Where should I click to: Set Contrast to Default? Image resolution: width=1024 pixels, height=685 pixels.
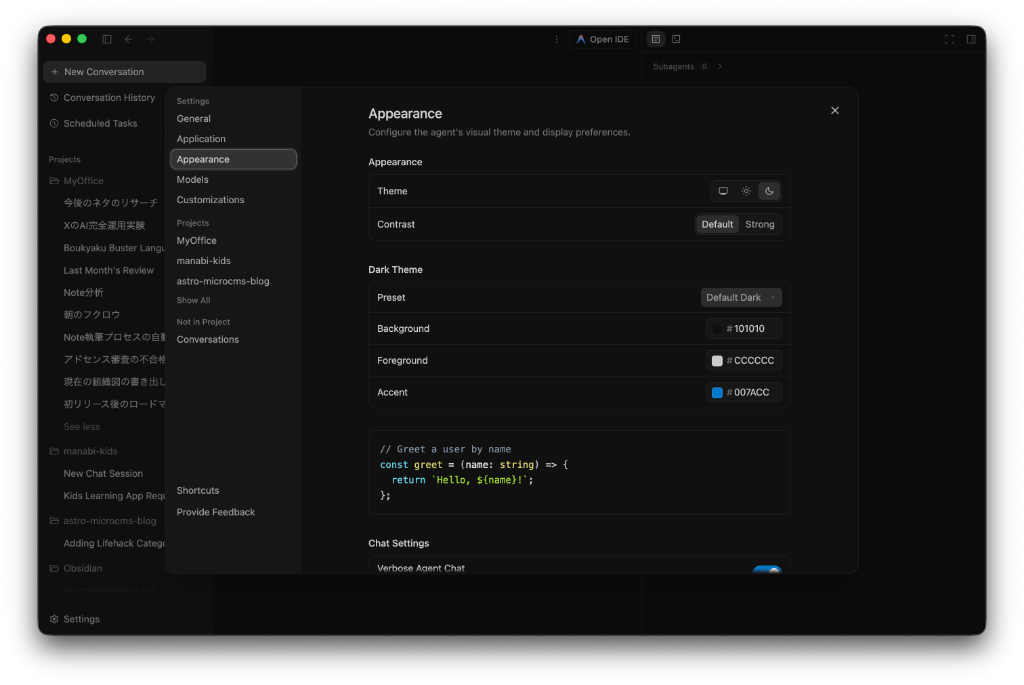(717, 225)
